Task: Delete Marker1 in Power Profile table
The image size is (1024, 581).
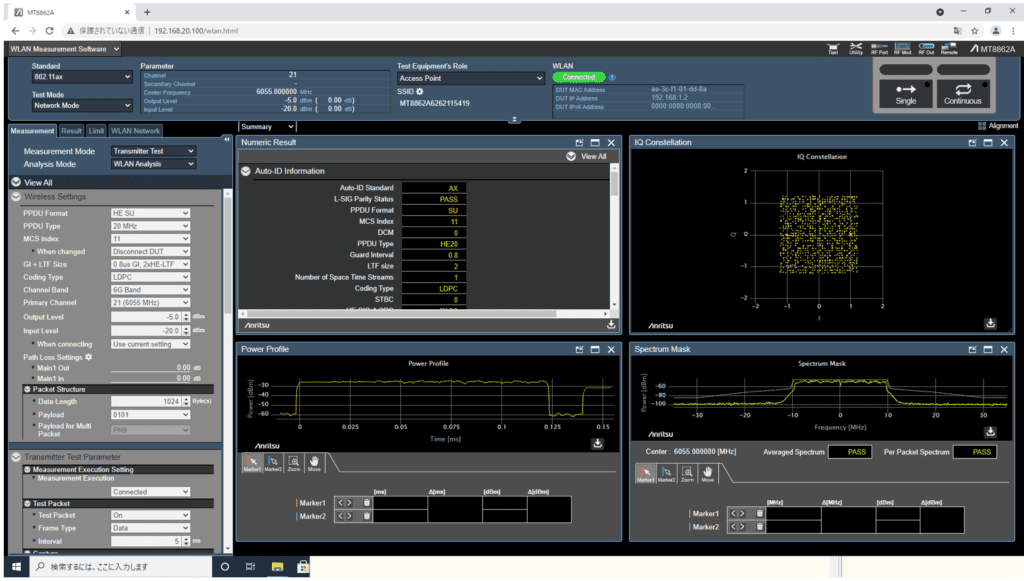Action: point(367,502)
